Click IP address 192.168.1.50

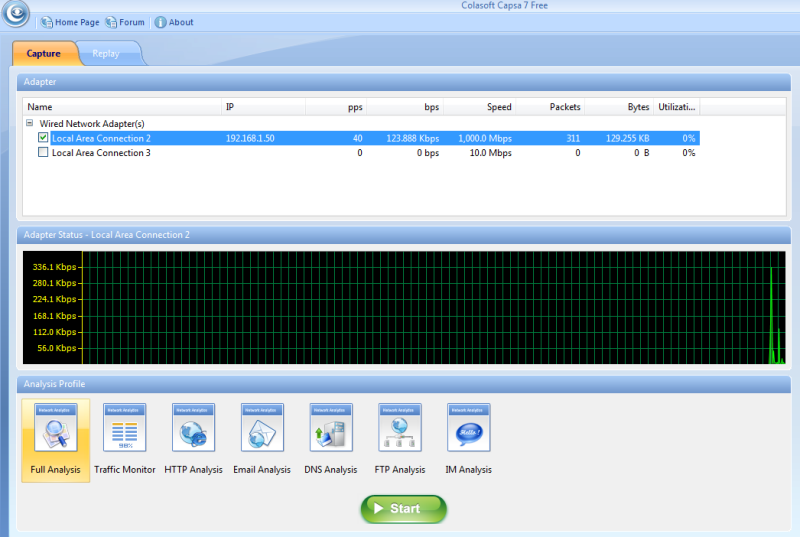(250, 138)
